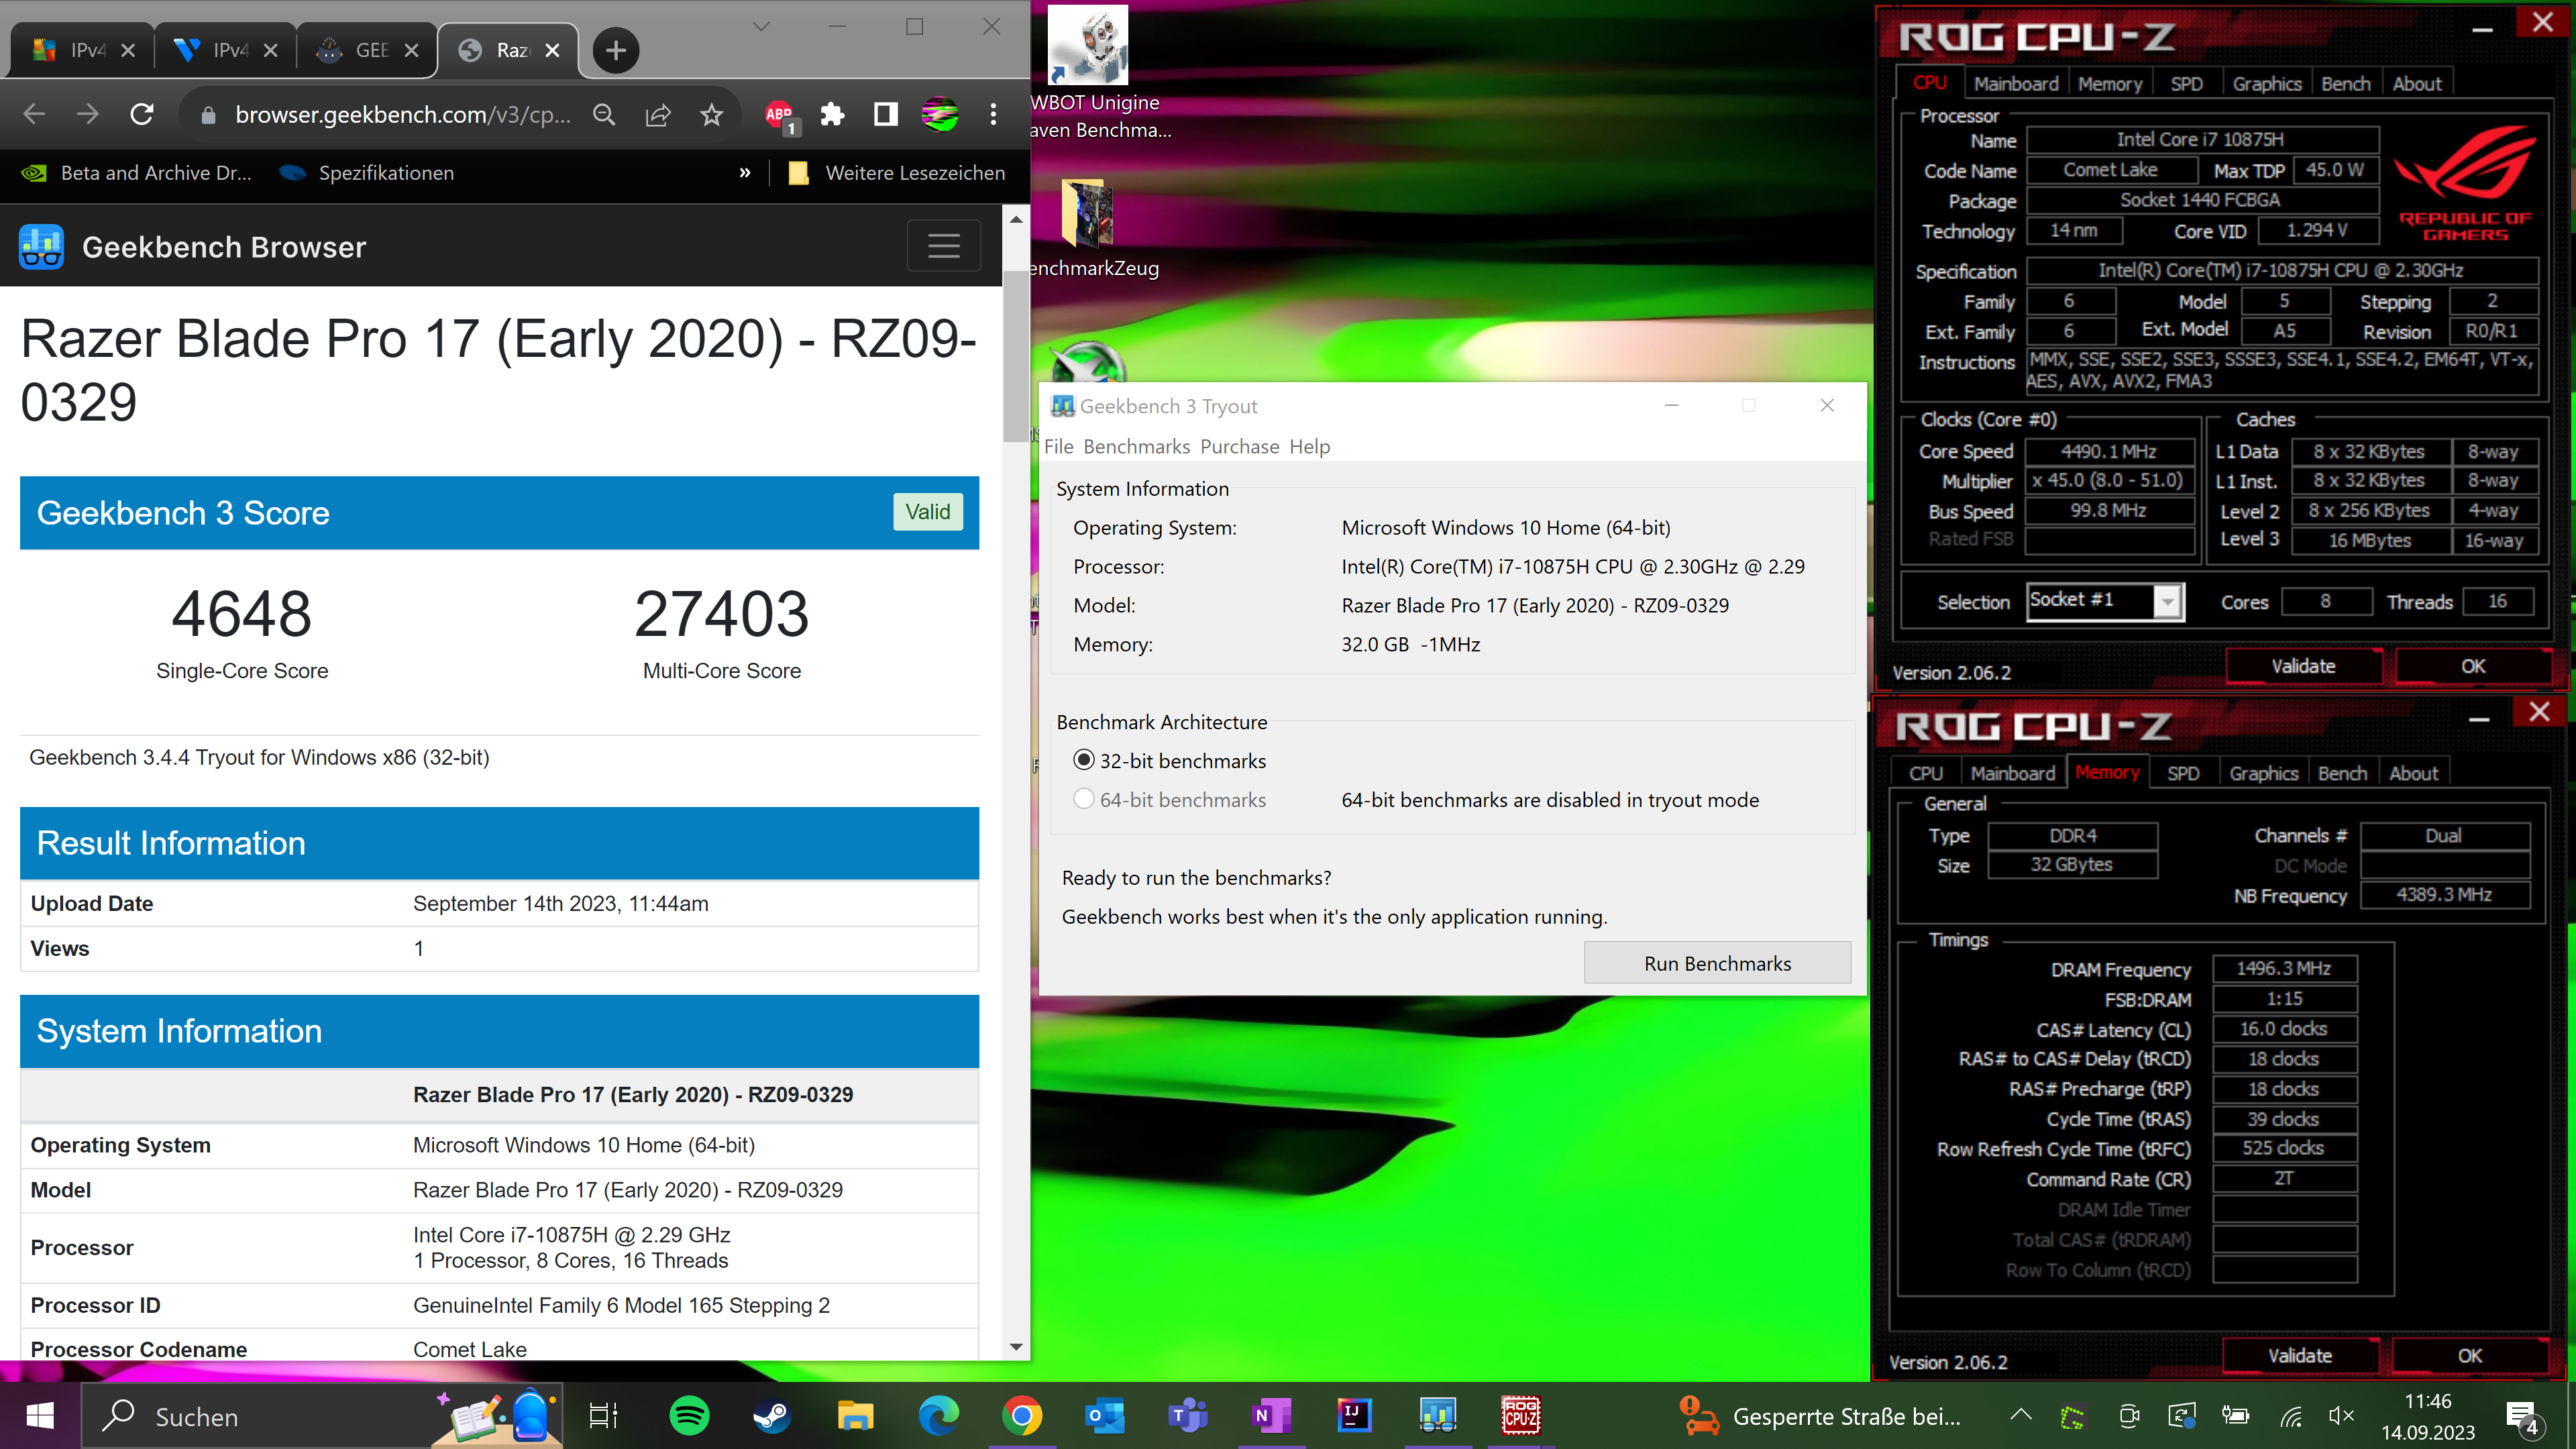Open Bench tab in lower CPU-Z window
The width and height of the screenshot is (2576, 1449).
(x=2342, y=773)
